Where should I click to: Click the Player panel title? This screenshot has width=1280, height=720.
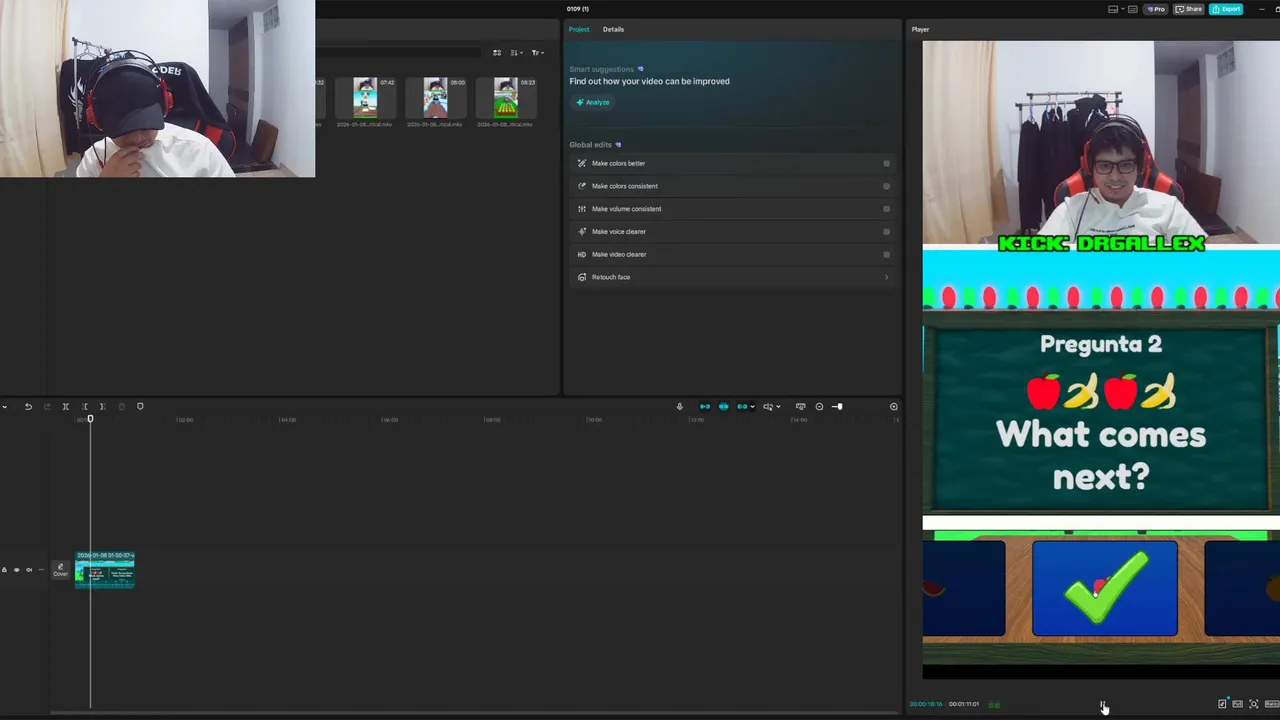(920, 29)
